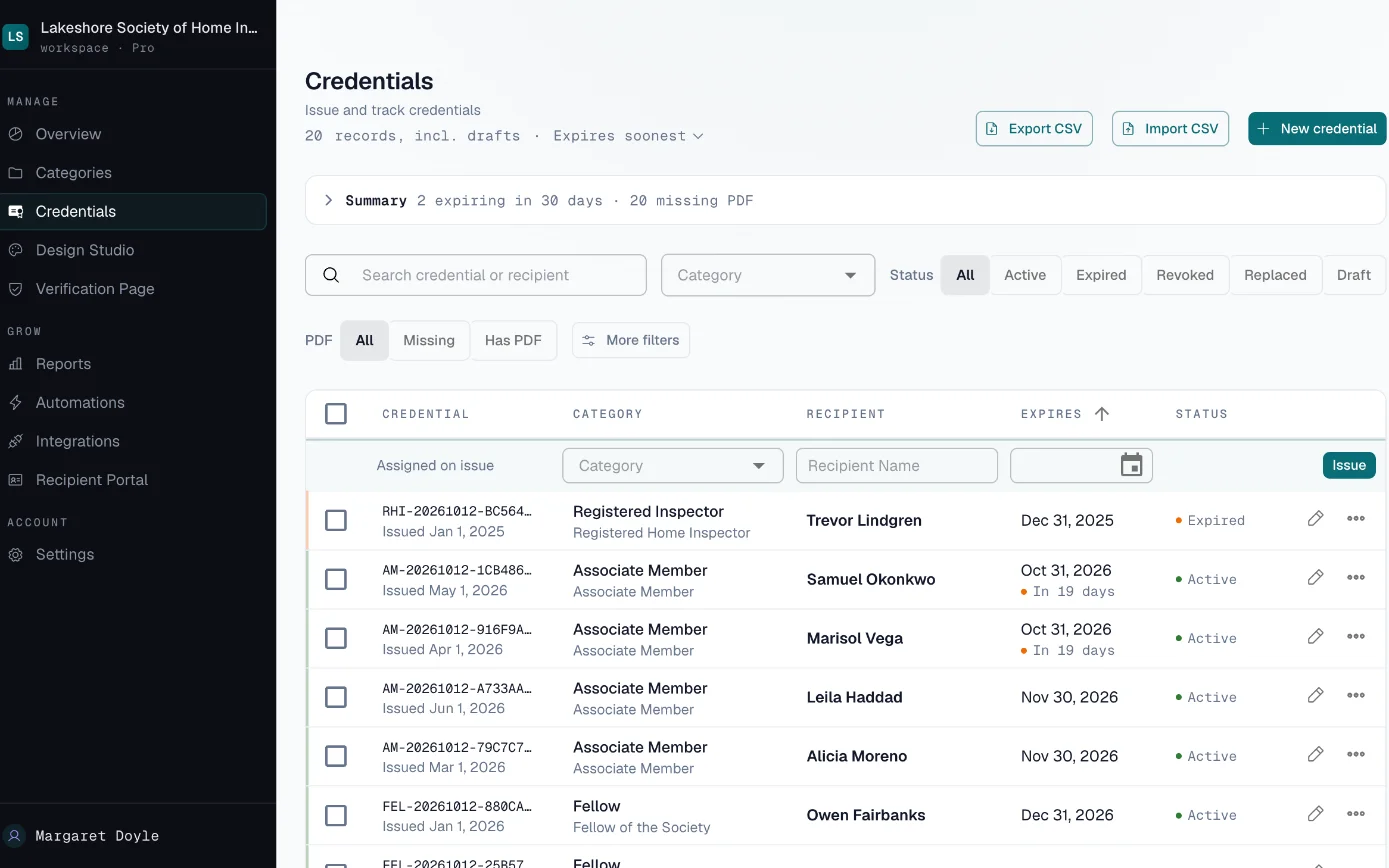Open the Category dropdown in issue row

tap(673, 465)
